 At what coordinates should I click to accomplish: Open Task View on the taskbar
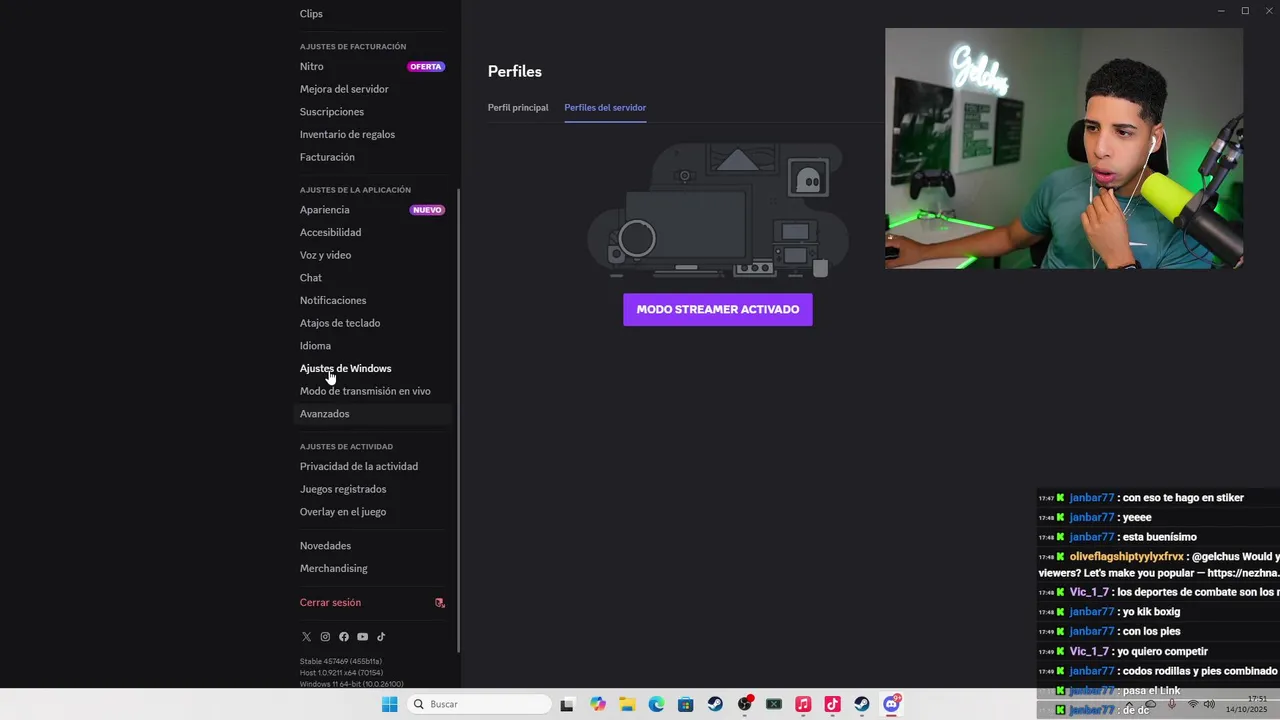(567, 704)
